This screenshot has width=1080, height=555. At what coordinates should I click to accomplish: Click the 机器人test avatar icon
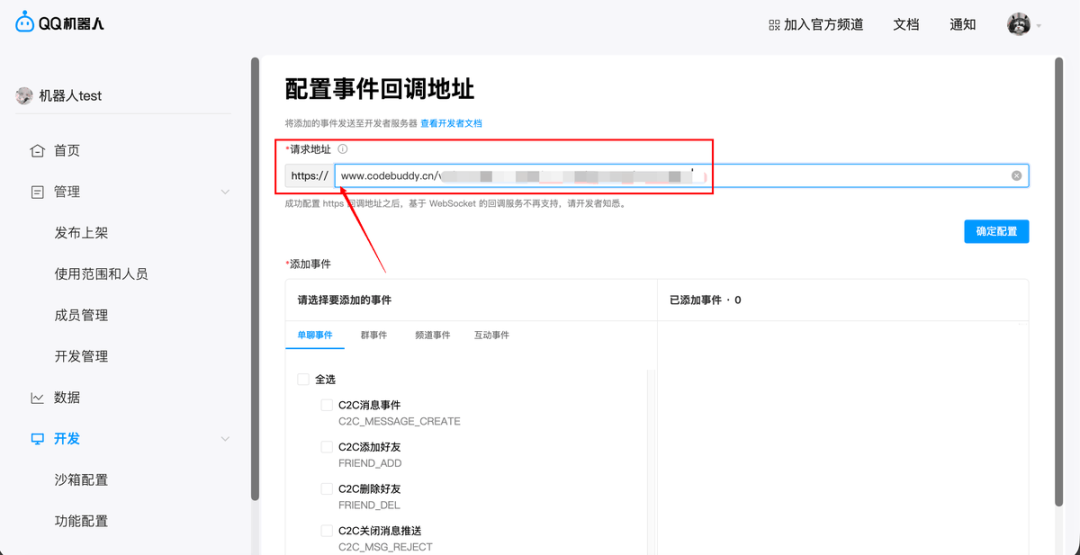[x=24, y=96]
